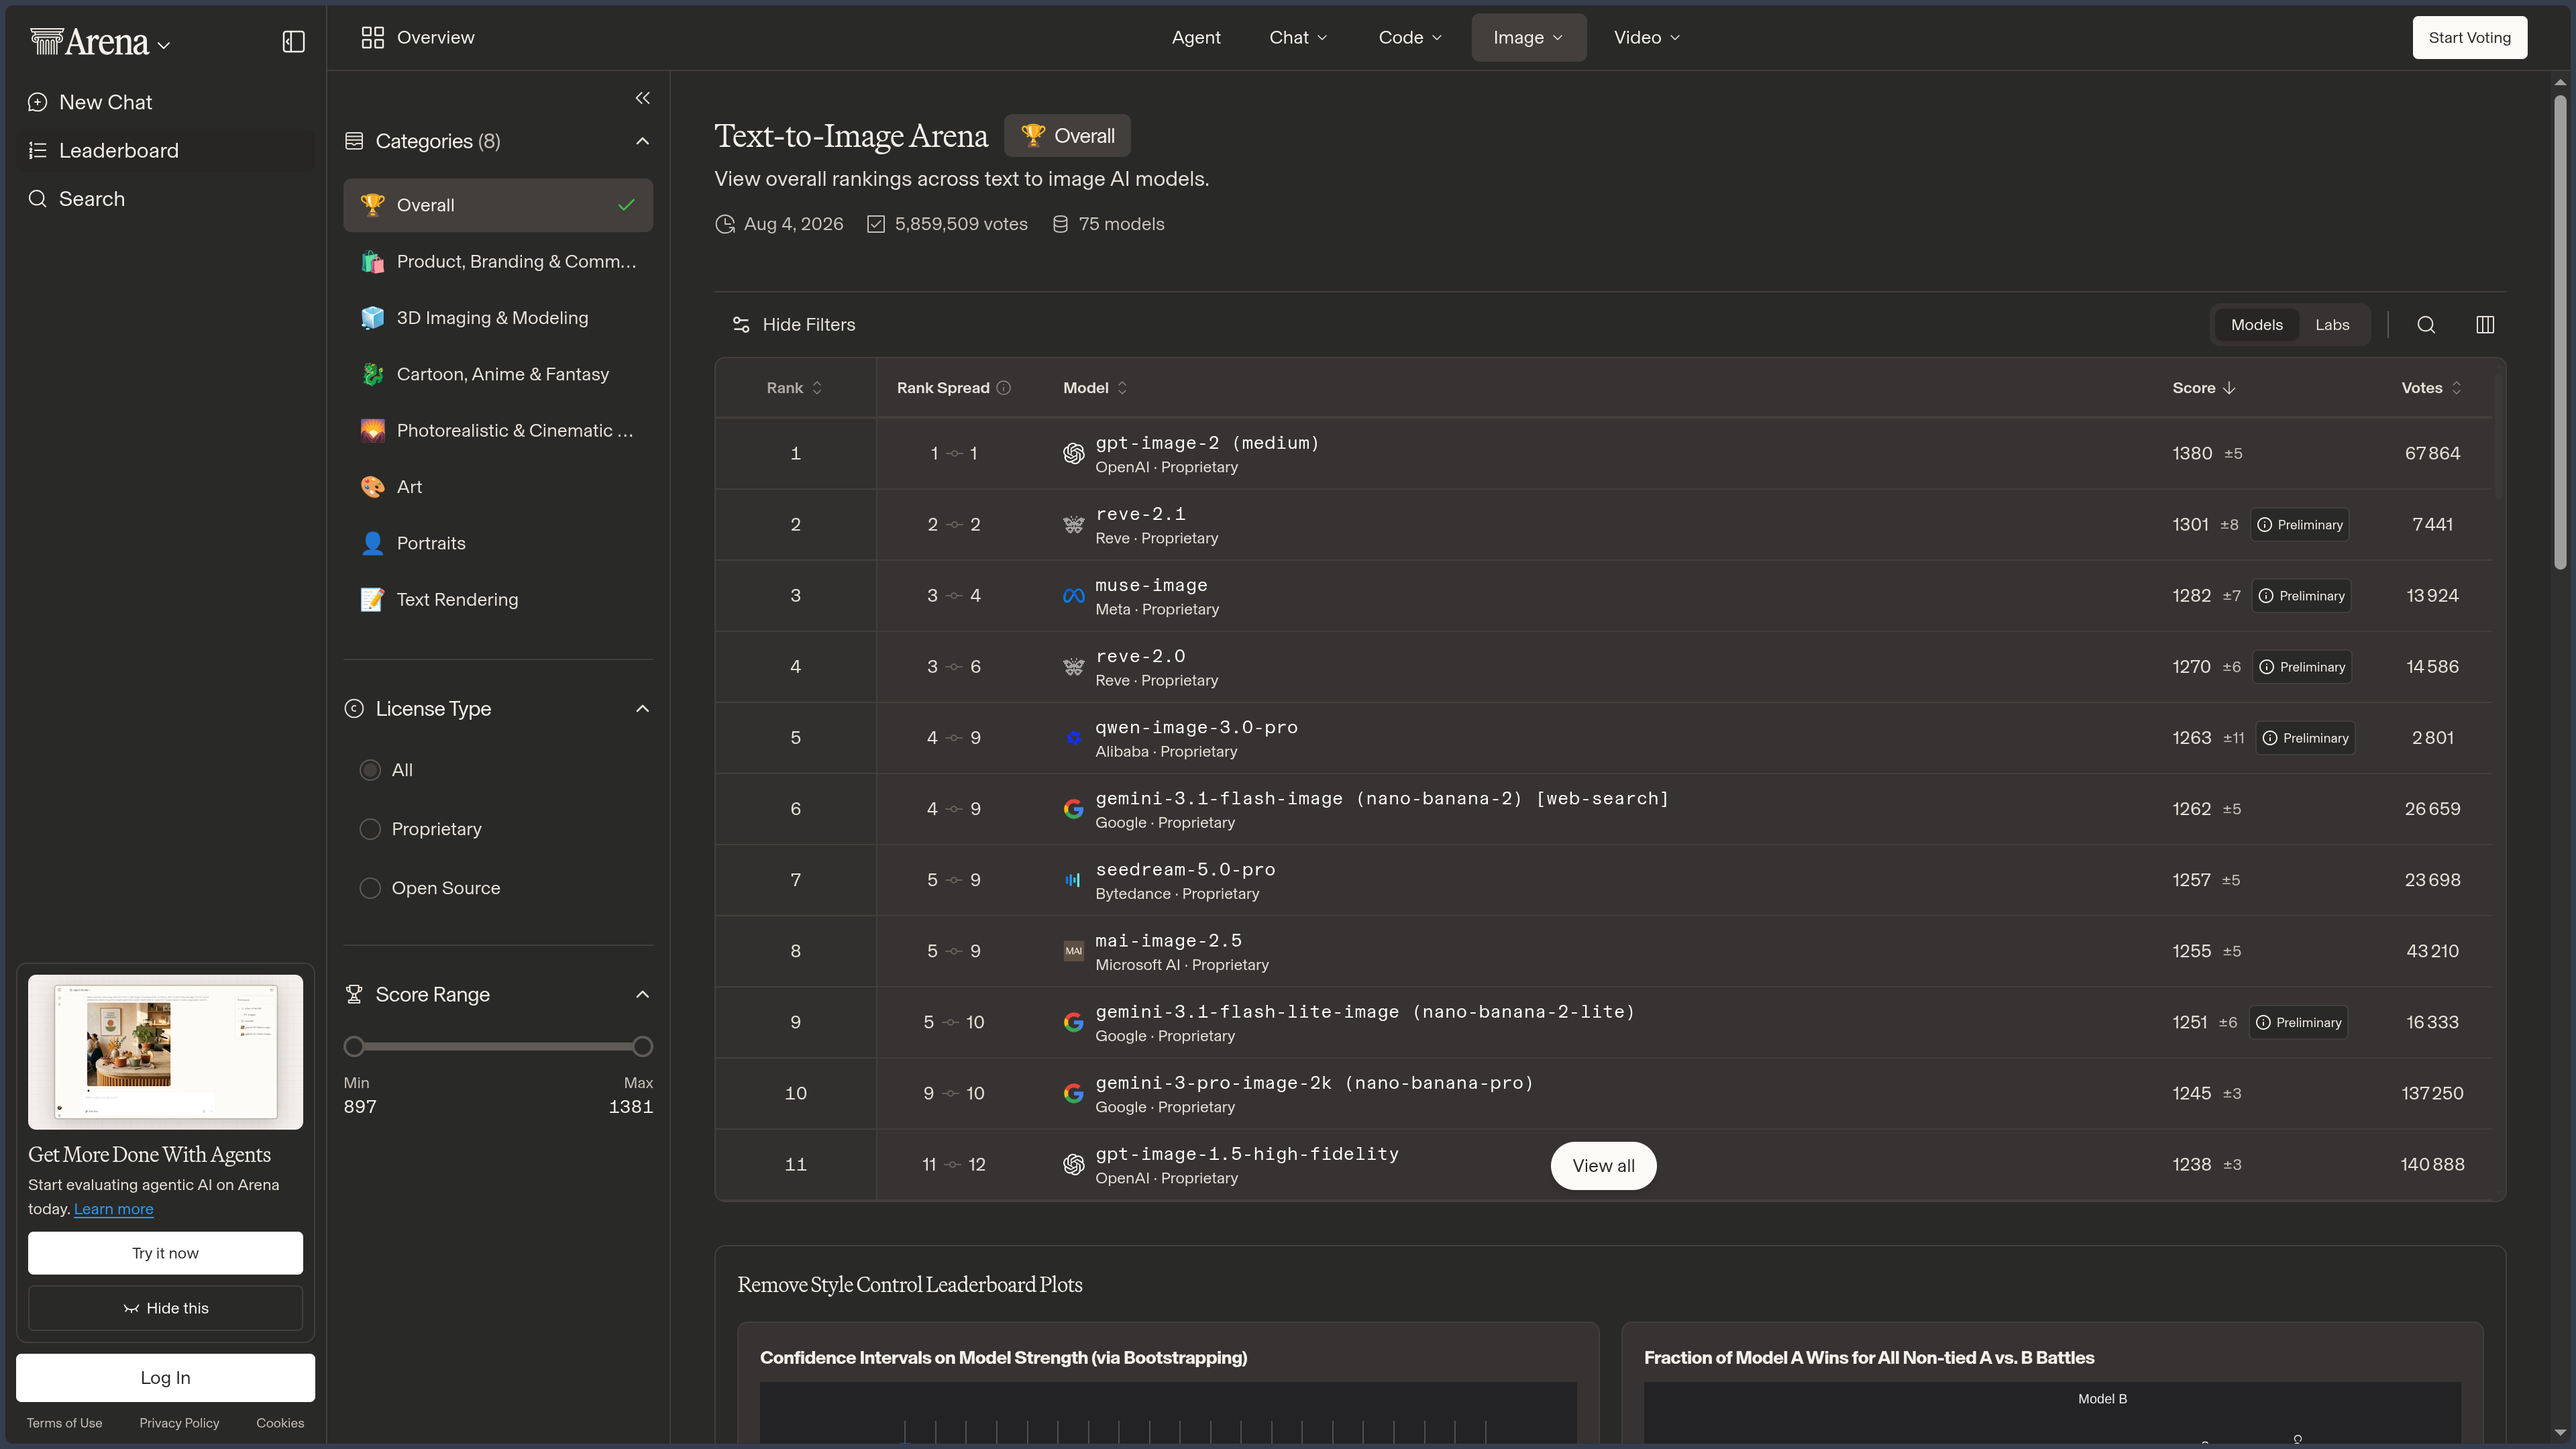Open the Image dropdown menu
2576x1449 pixels.
(1528, 37)
